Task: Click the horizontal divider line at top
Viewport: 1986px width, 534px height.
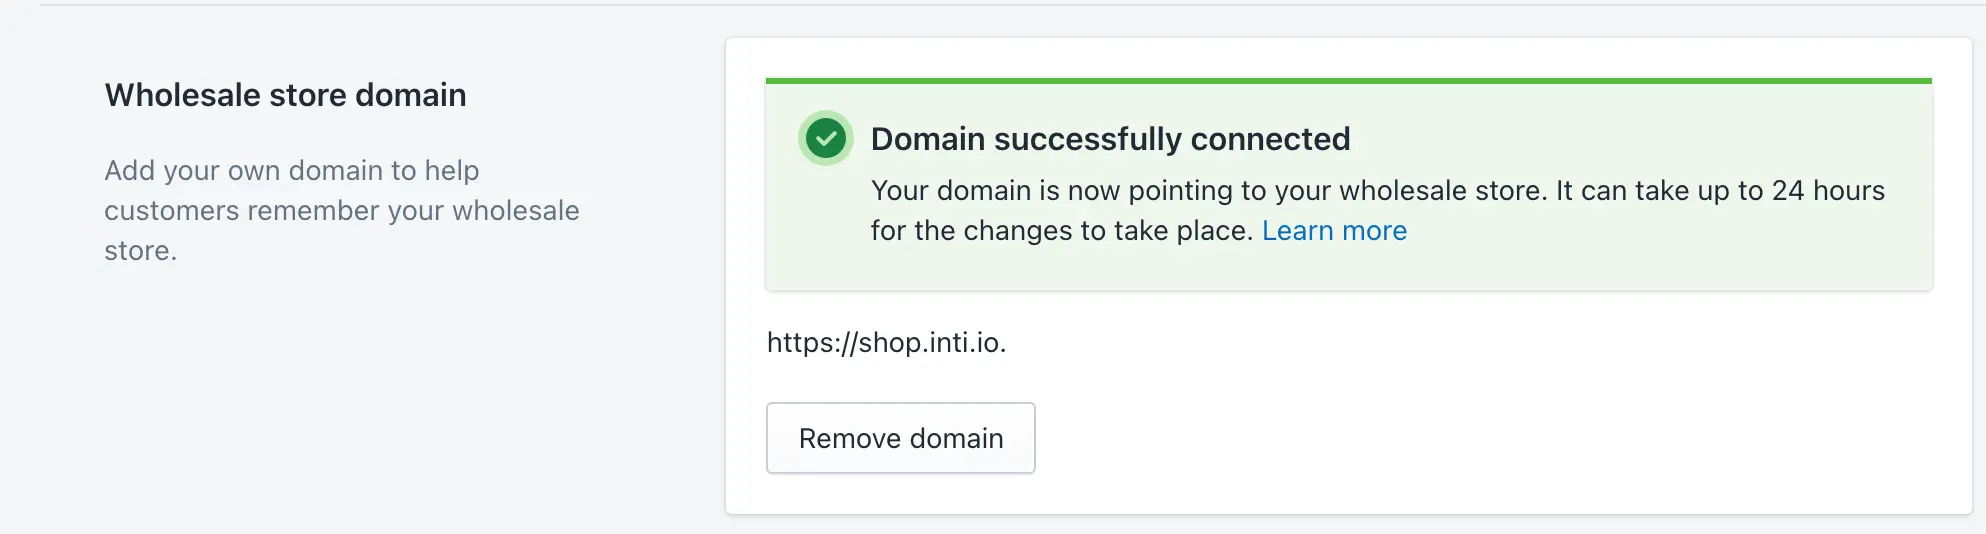Action: tap(1000, 5)
